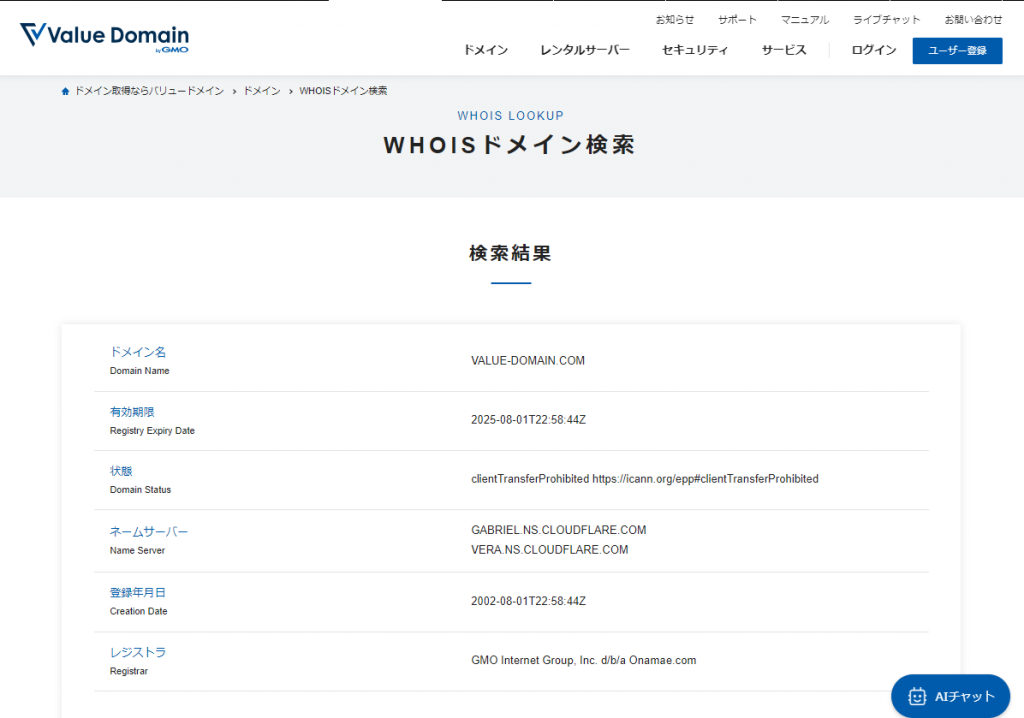1024x718 pixels.
Task: Open the ドメイン navigation menu
Action: (486, 50)
